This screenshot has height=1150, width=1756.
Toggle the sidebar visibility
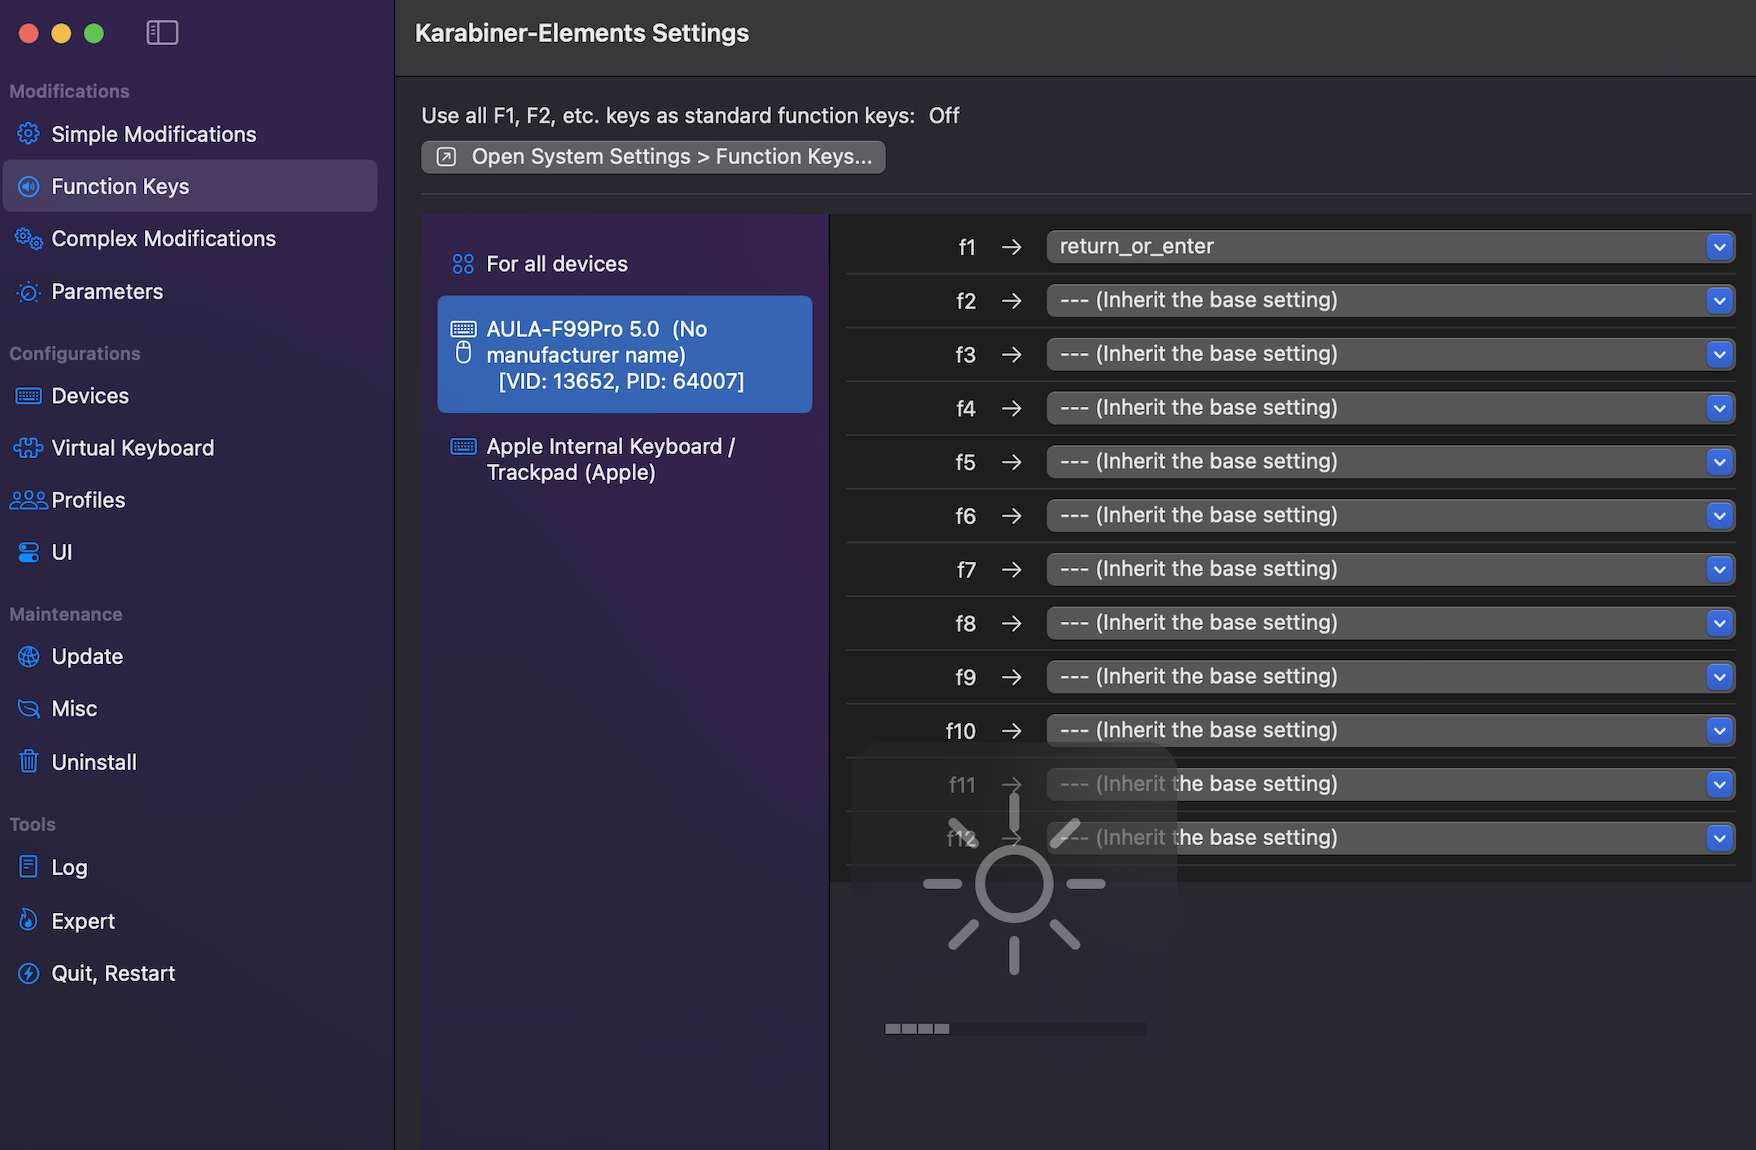[x=162, y=32]
